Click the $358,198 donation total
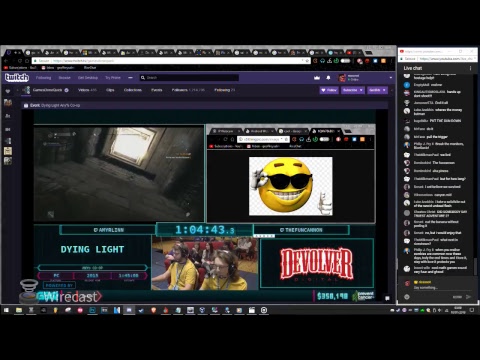The width and height of the screenshot is (480, 360). pyautogui.click(x=333, y=296)
